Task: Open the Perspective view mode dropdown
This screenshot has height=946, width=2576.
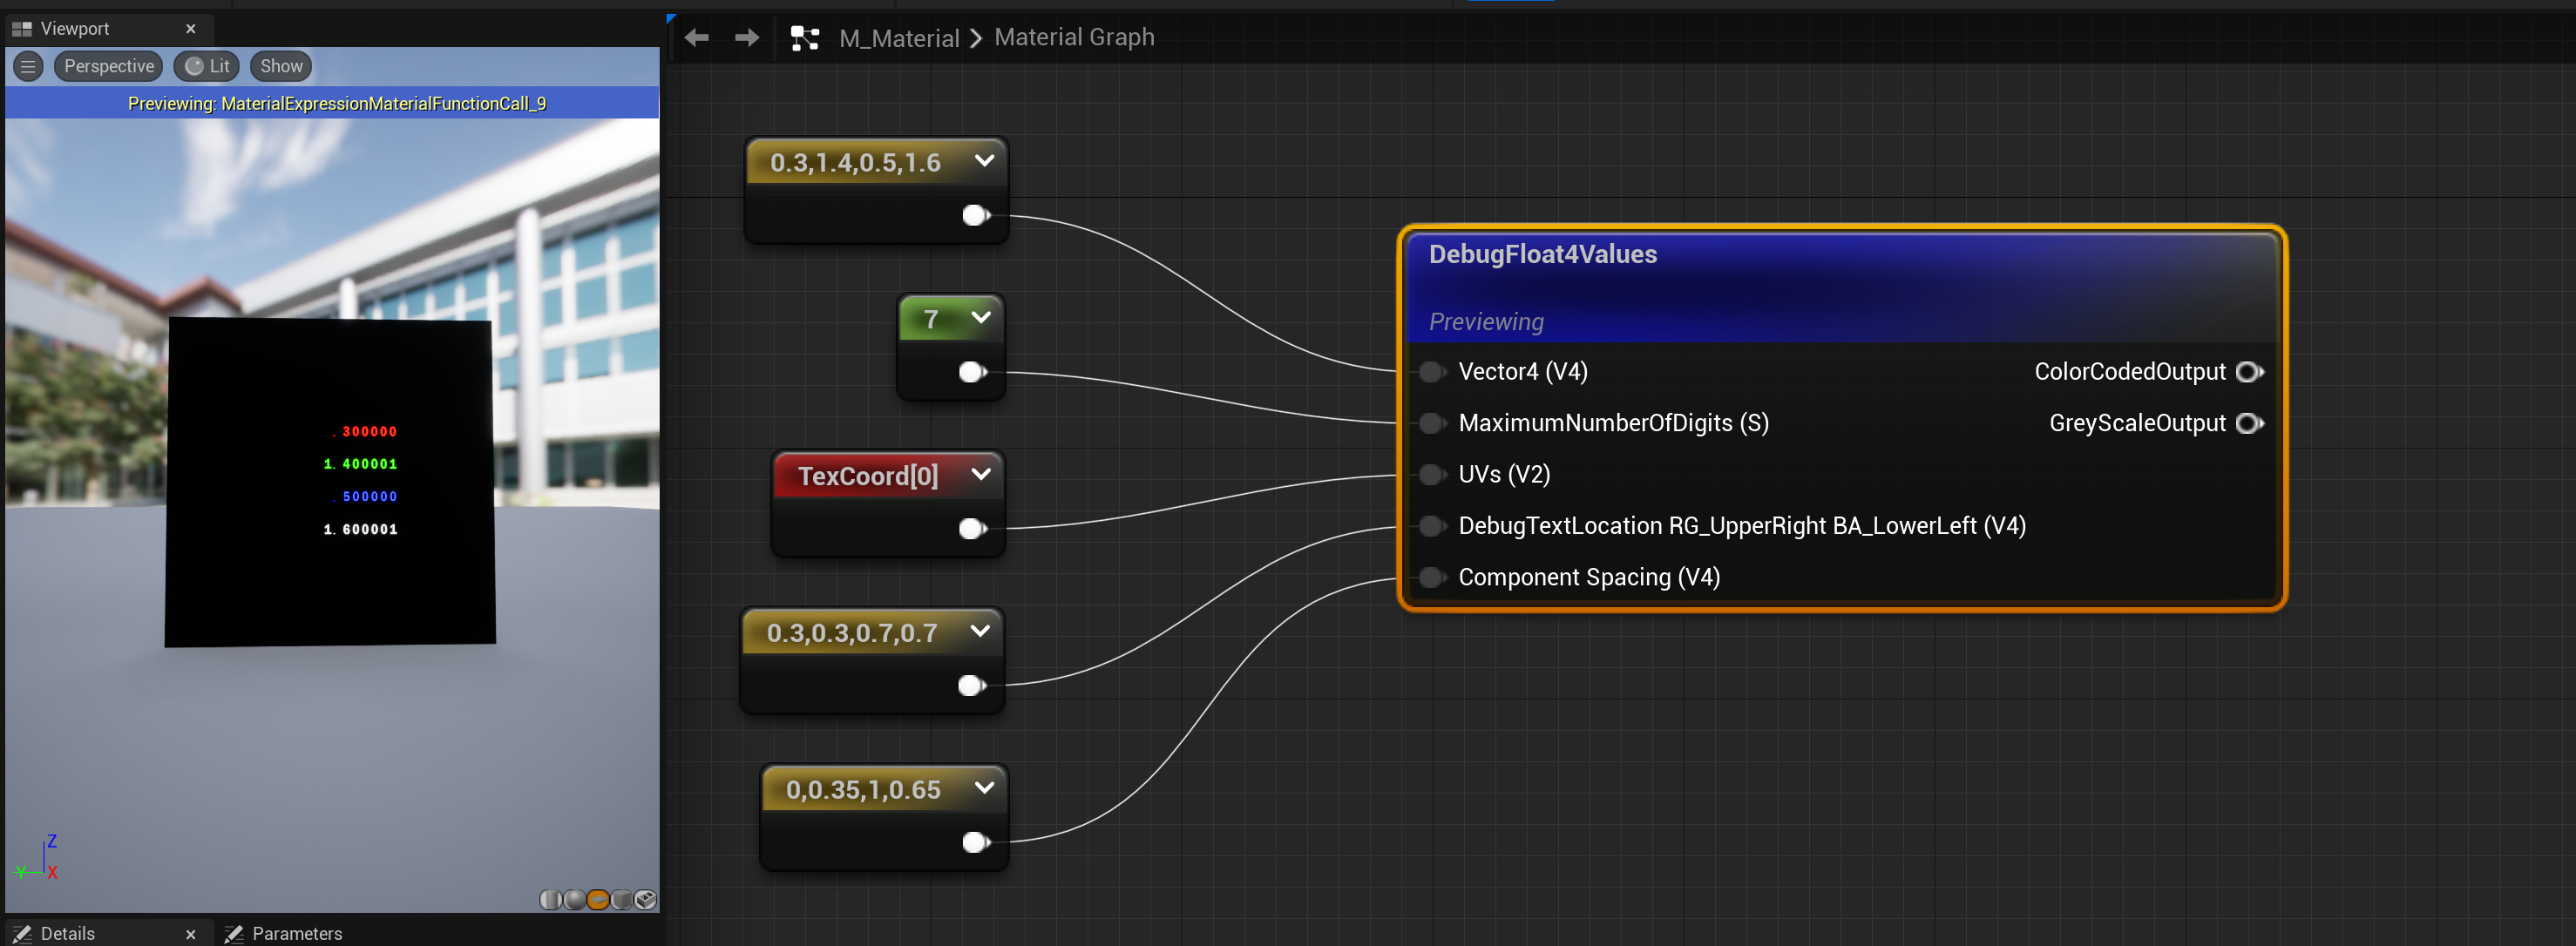Action: coord(108,66)
